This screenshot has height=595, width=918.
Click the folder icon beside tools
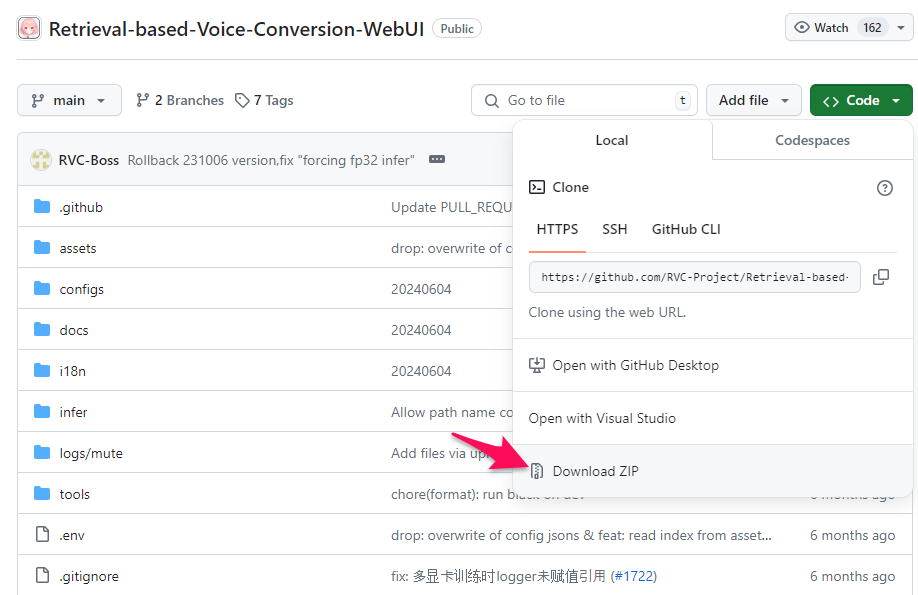(42, 493)
